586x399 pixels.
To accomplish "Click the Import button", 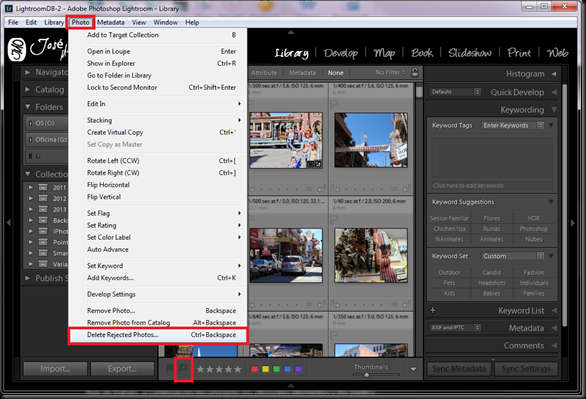I will coord(55,369).
